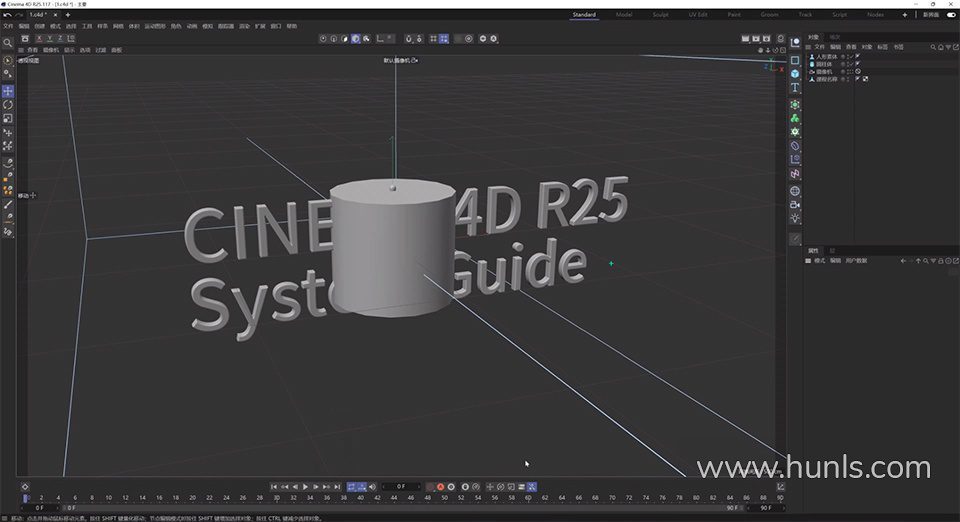Open the 帮助 main menu
The image size is (960, 522).
pos(292,26)
